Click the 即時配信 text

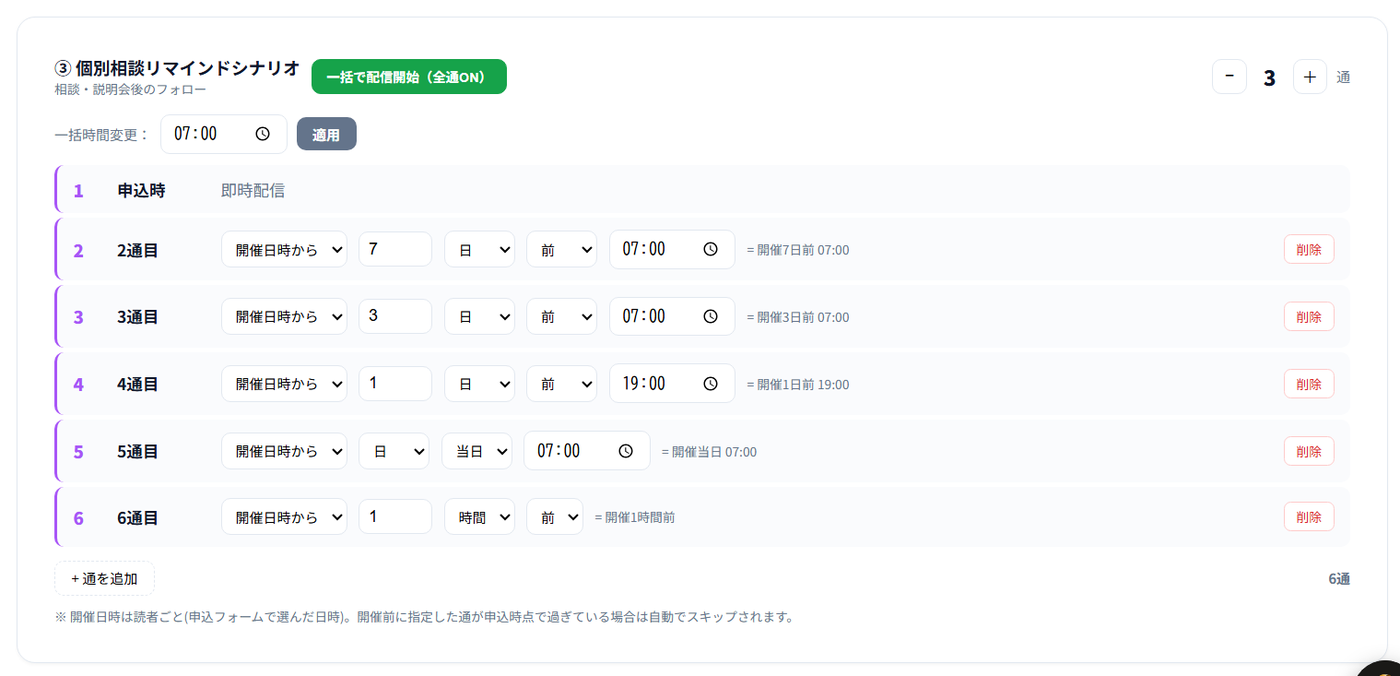(253, 190)
